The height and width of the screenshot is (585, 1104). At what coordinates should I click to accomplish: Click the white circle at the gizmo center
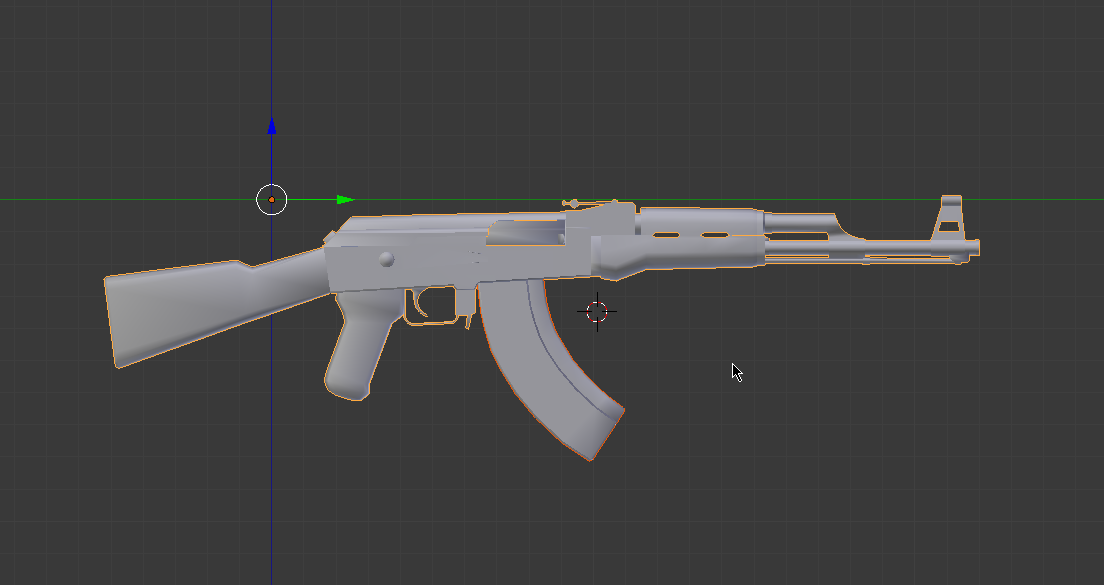point(272,200)
